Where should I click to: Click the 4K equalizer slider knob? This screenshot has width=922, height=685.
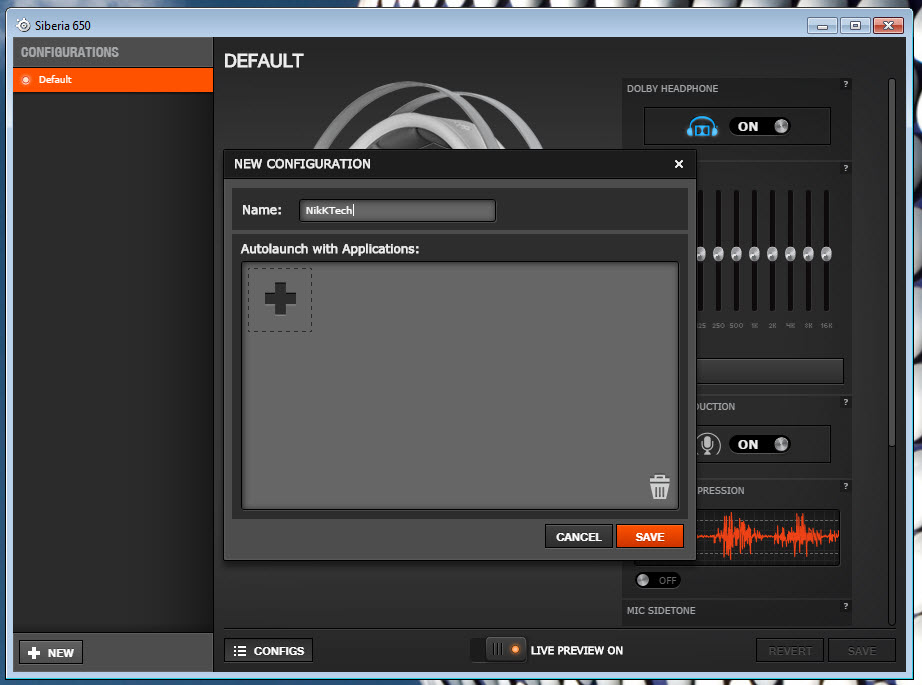[x=790, y=253]
